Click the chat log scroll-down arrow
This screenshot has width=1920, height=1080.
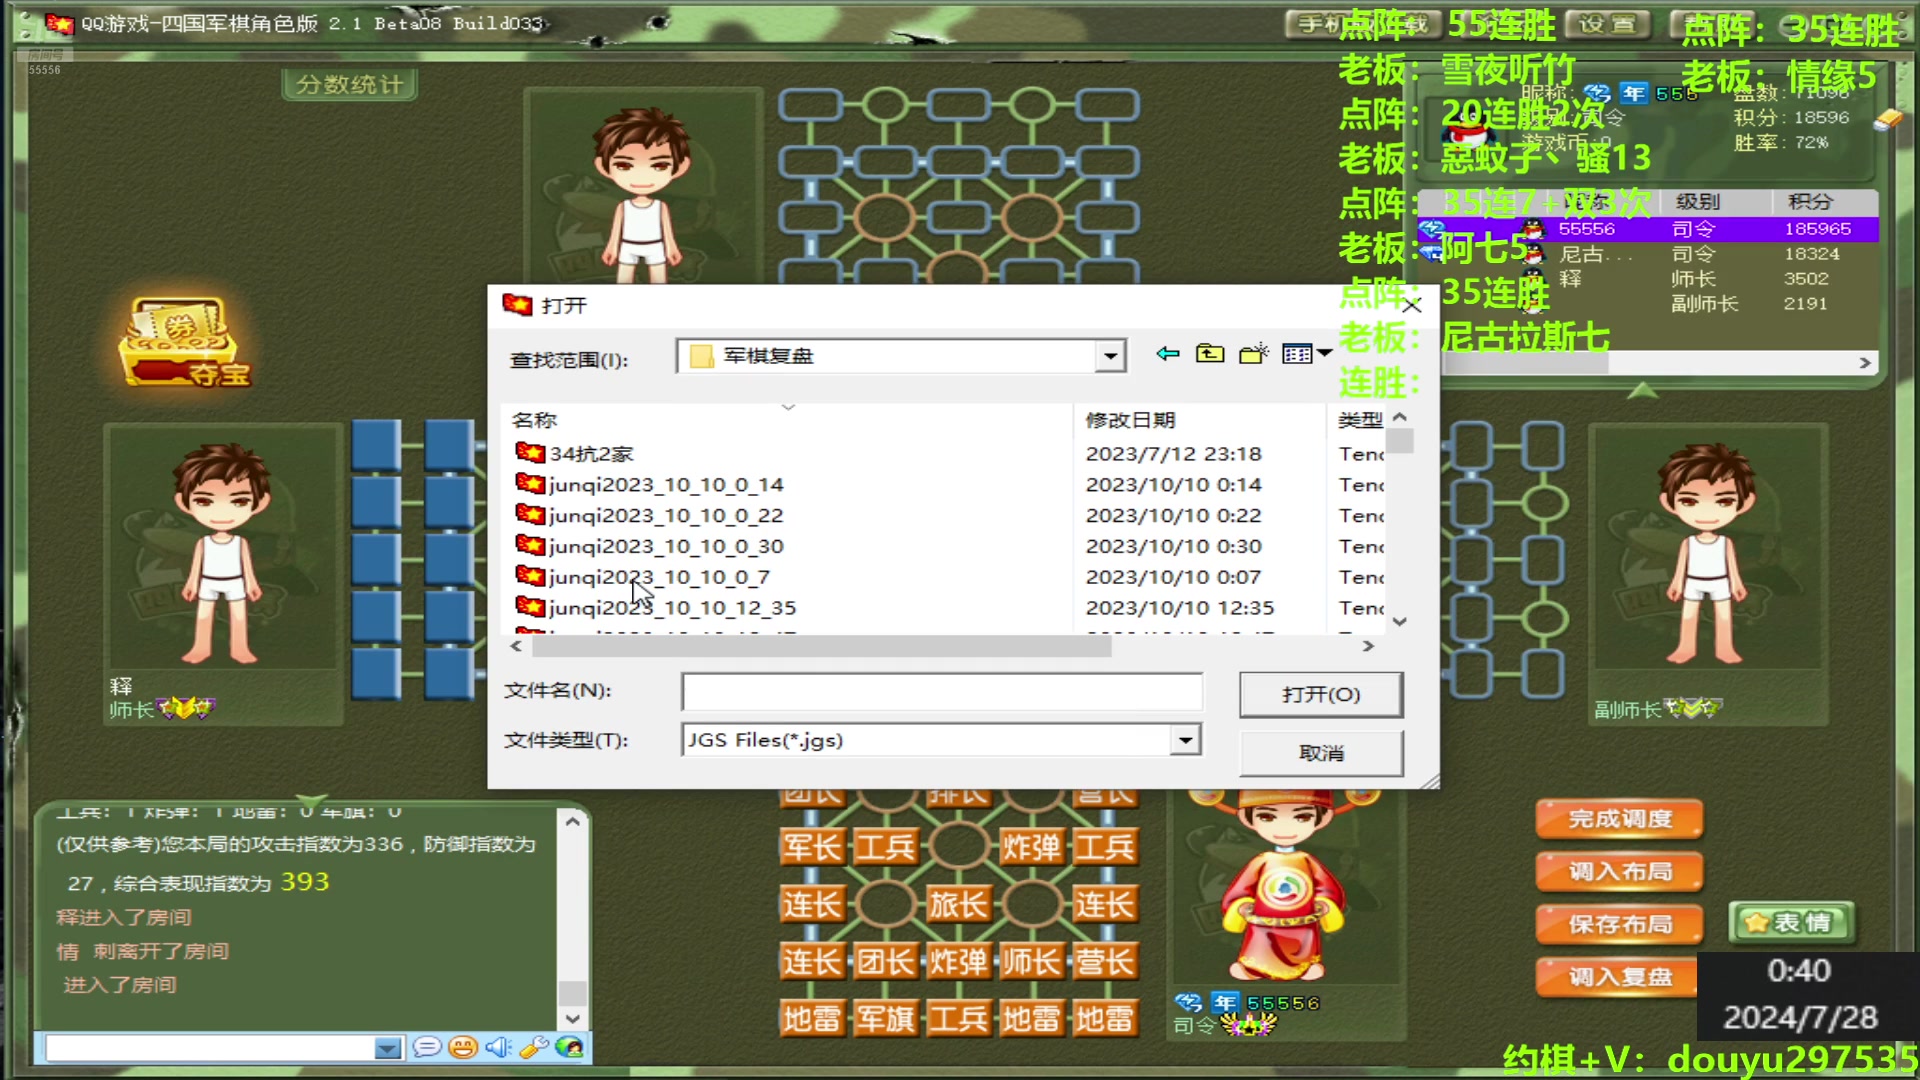pos(572,1019)
